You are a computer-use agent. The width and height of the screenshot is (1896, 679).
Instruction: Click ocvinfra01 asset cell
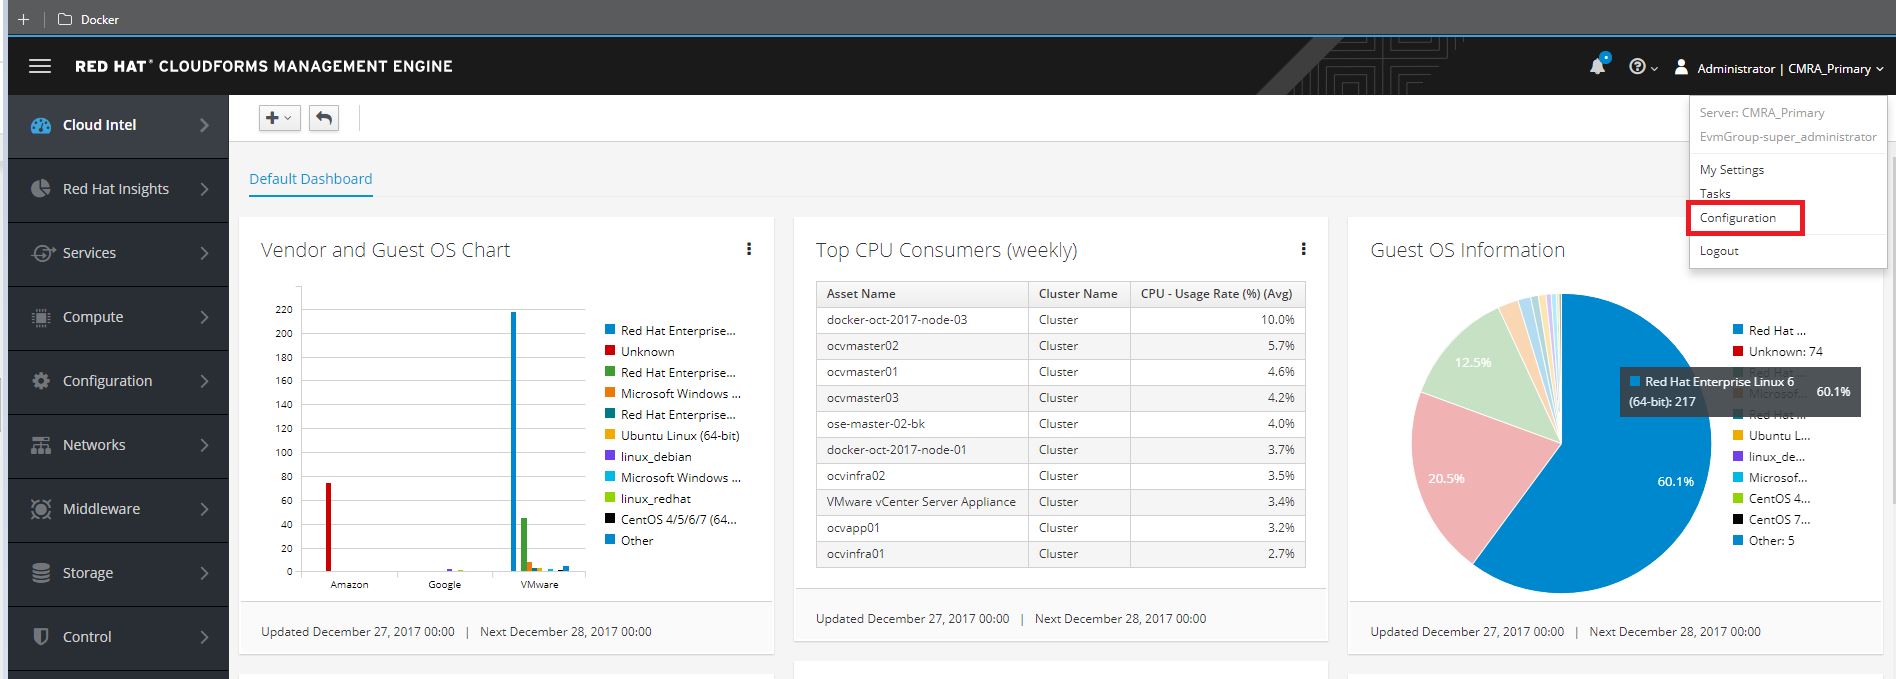pos(922,554)
